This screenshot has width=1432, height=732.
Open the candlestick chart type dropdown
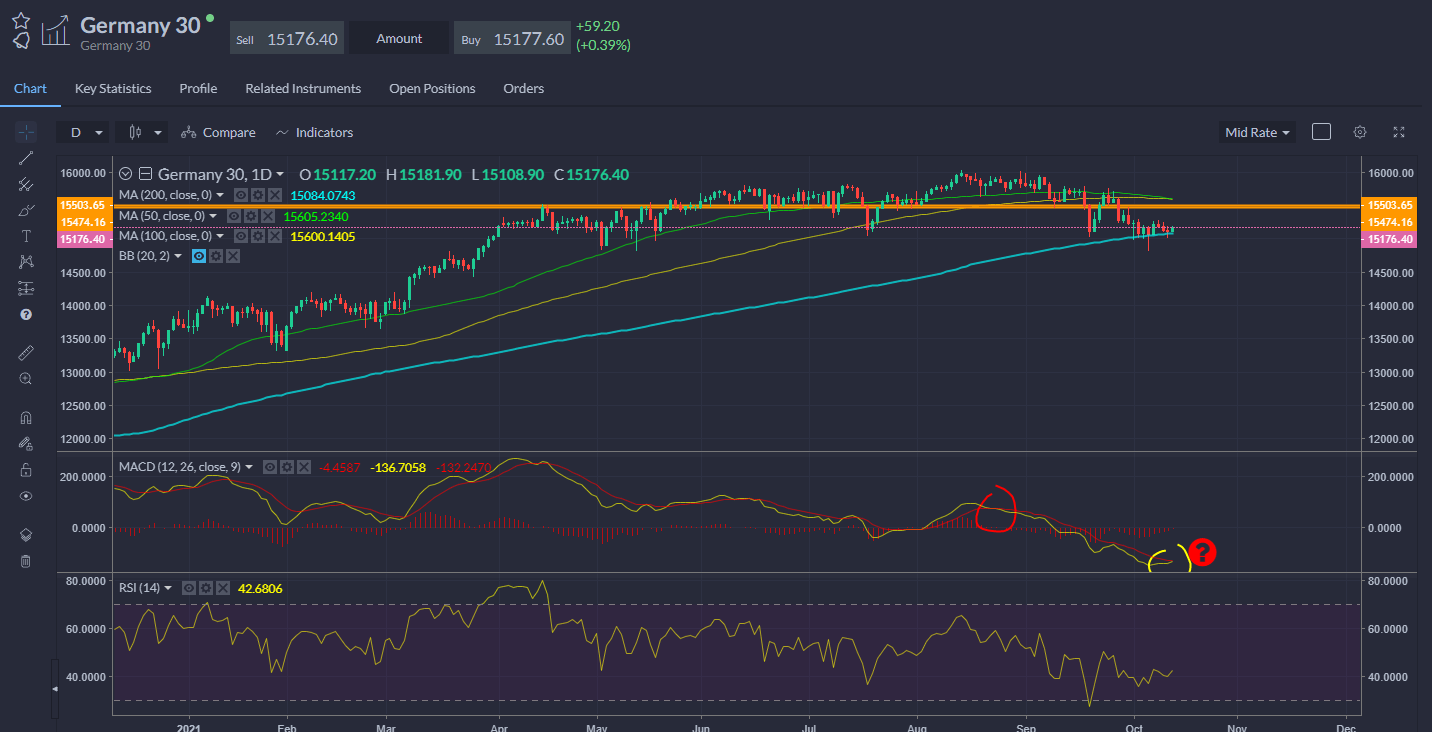pos(142,132)
